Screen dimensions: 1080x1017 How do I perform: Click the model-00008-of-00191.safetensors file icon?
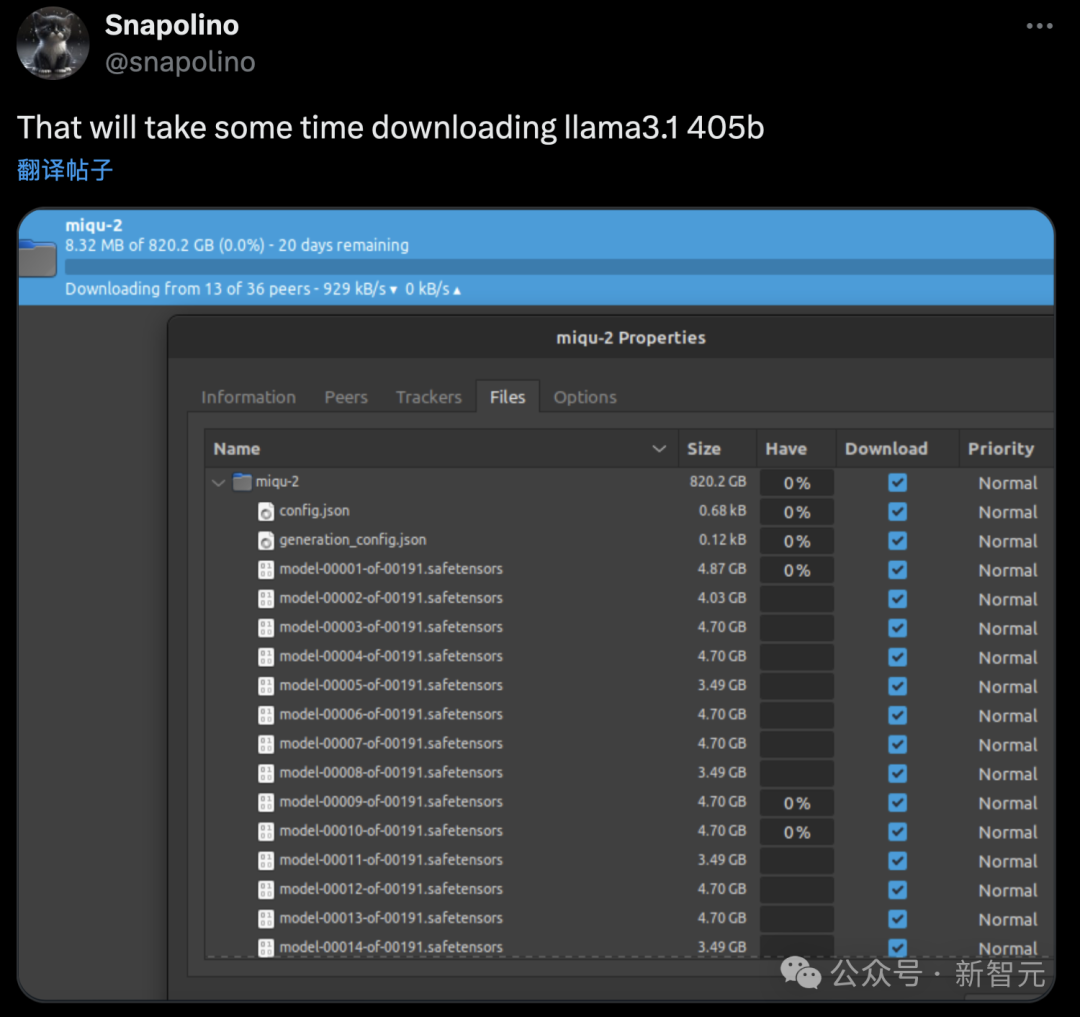(x=266, y=773)
